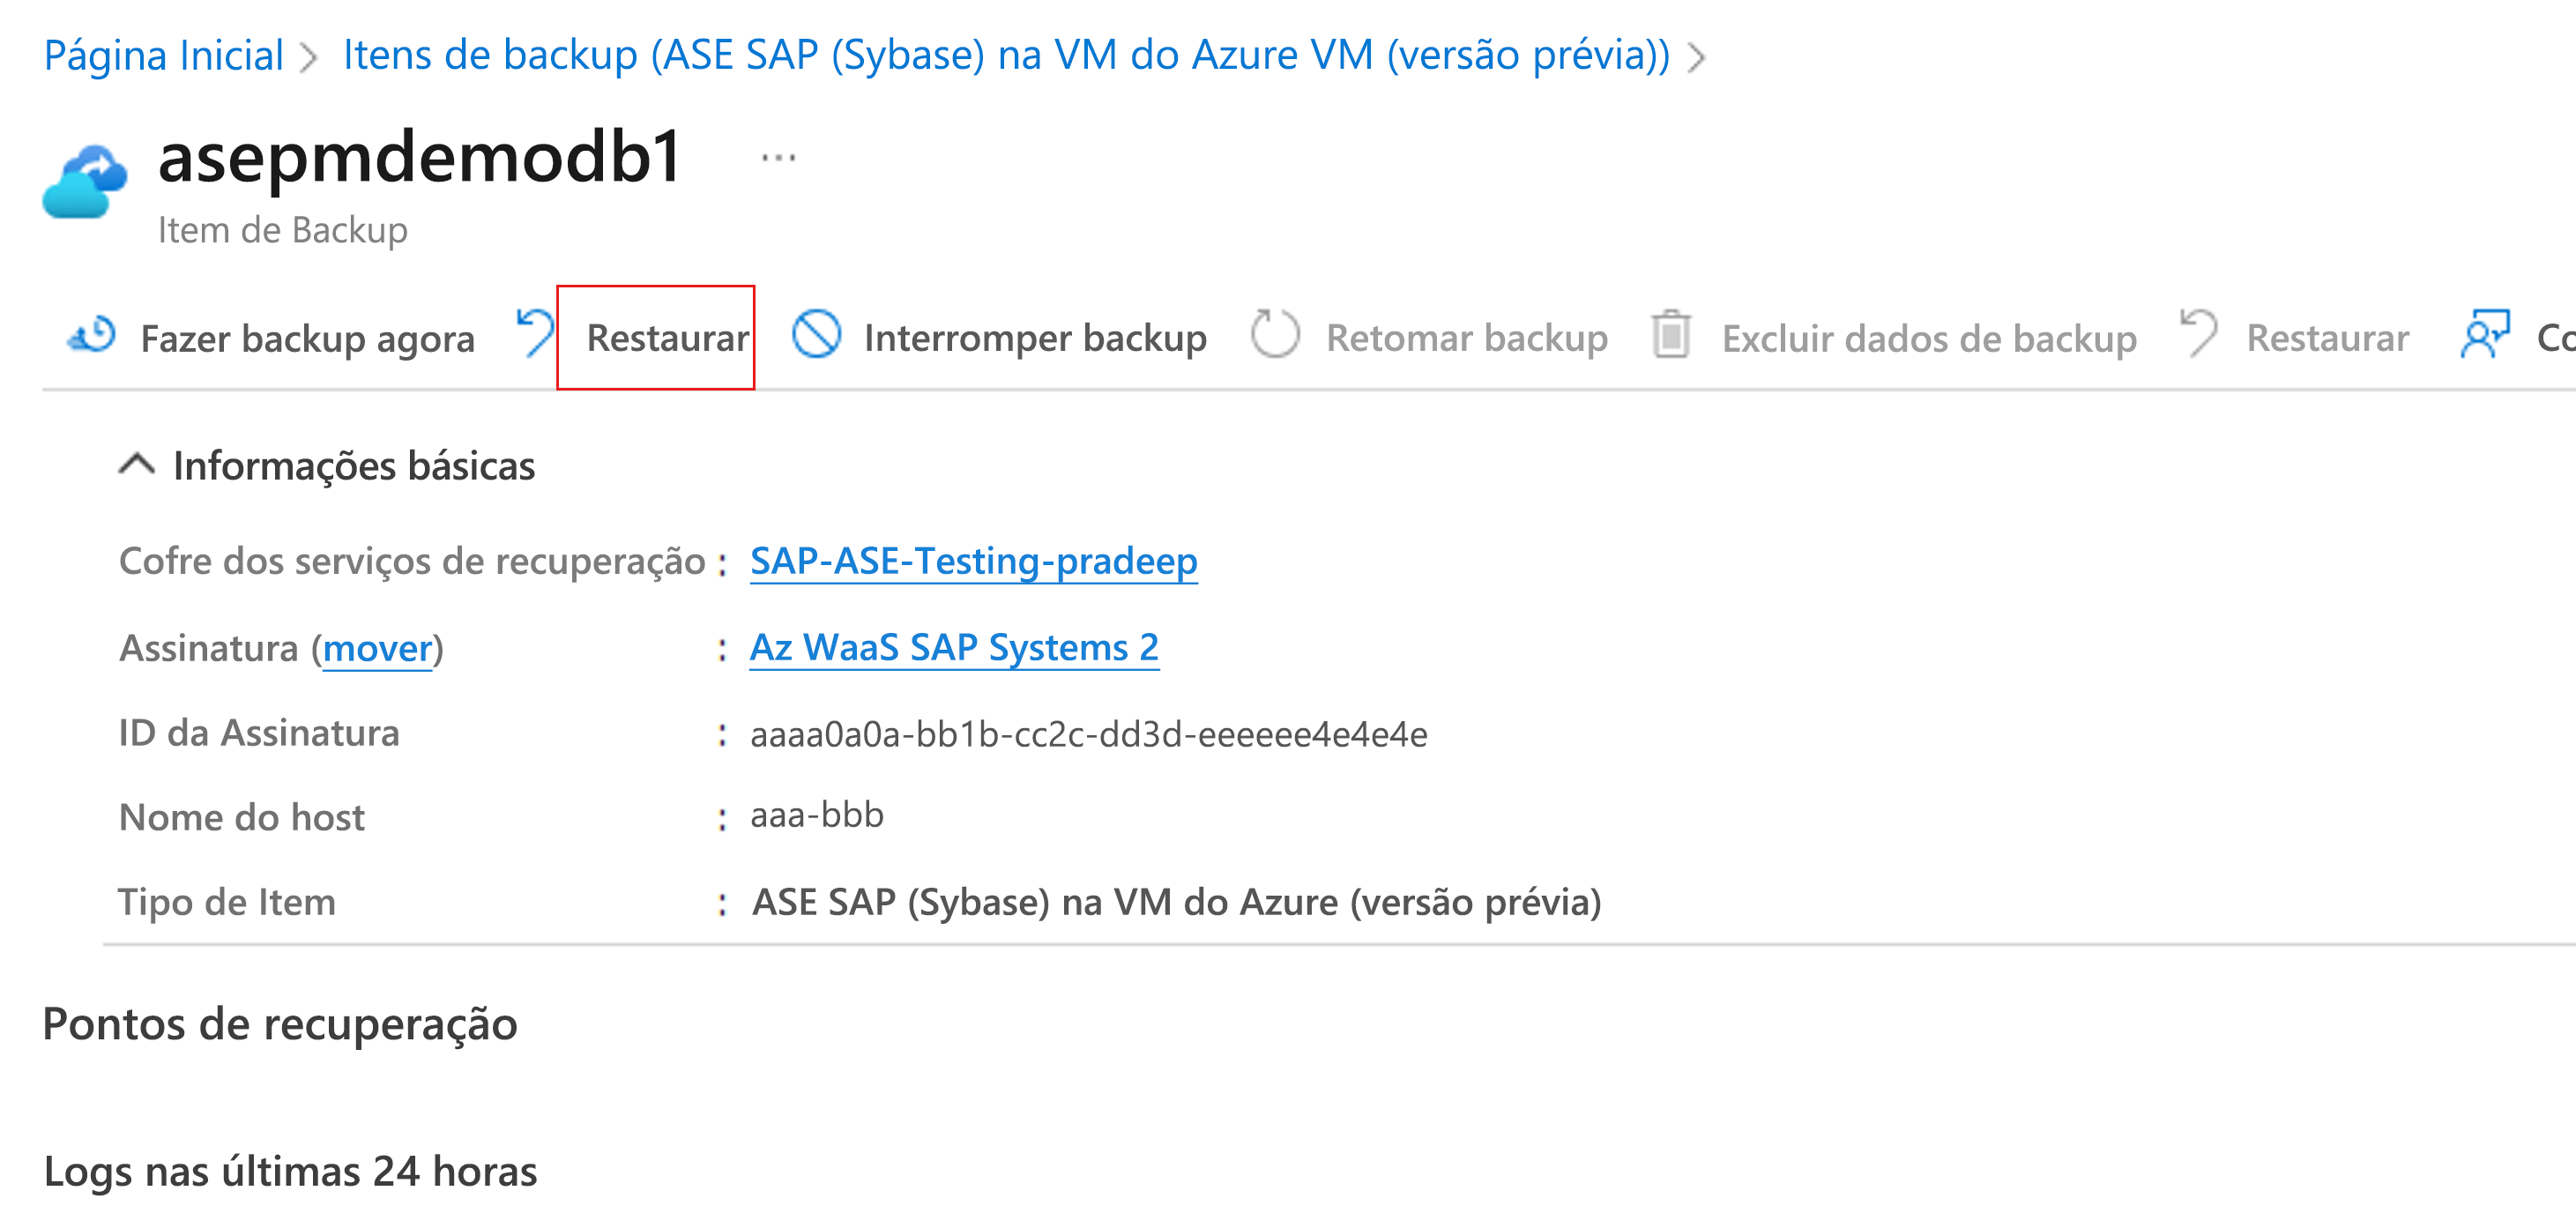Click the Interromper backup stop icon
This screenshot has width=2576, height=1228.
tap(816, 334)
